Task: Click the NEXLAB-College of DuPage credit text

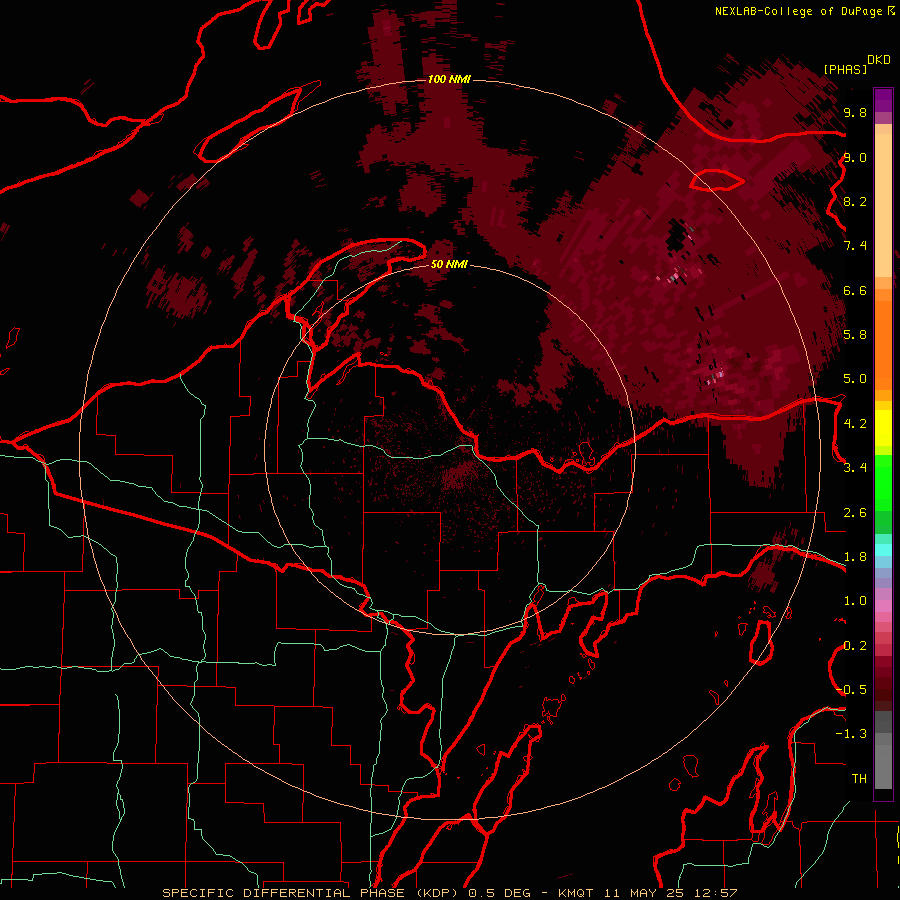Action: 798,11
